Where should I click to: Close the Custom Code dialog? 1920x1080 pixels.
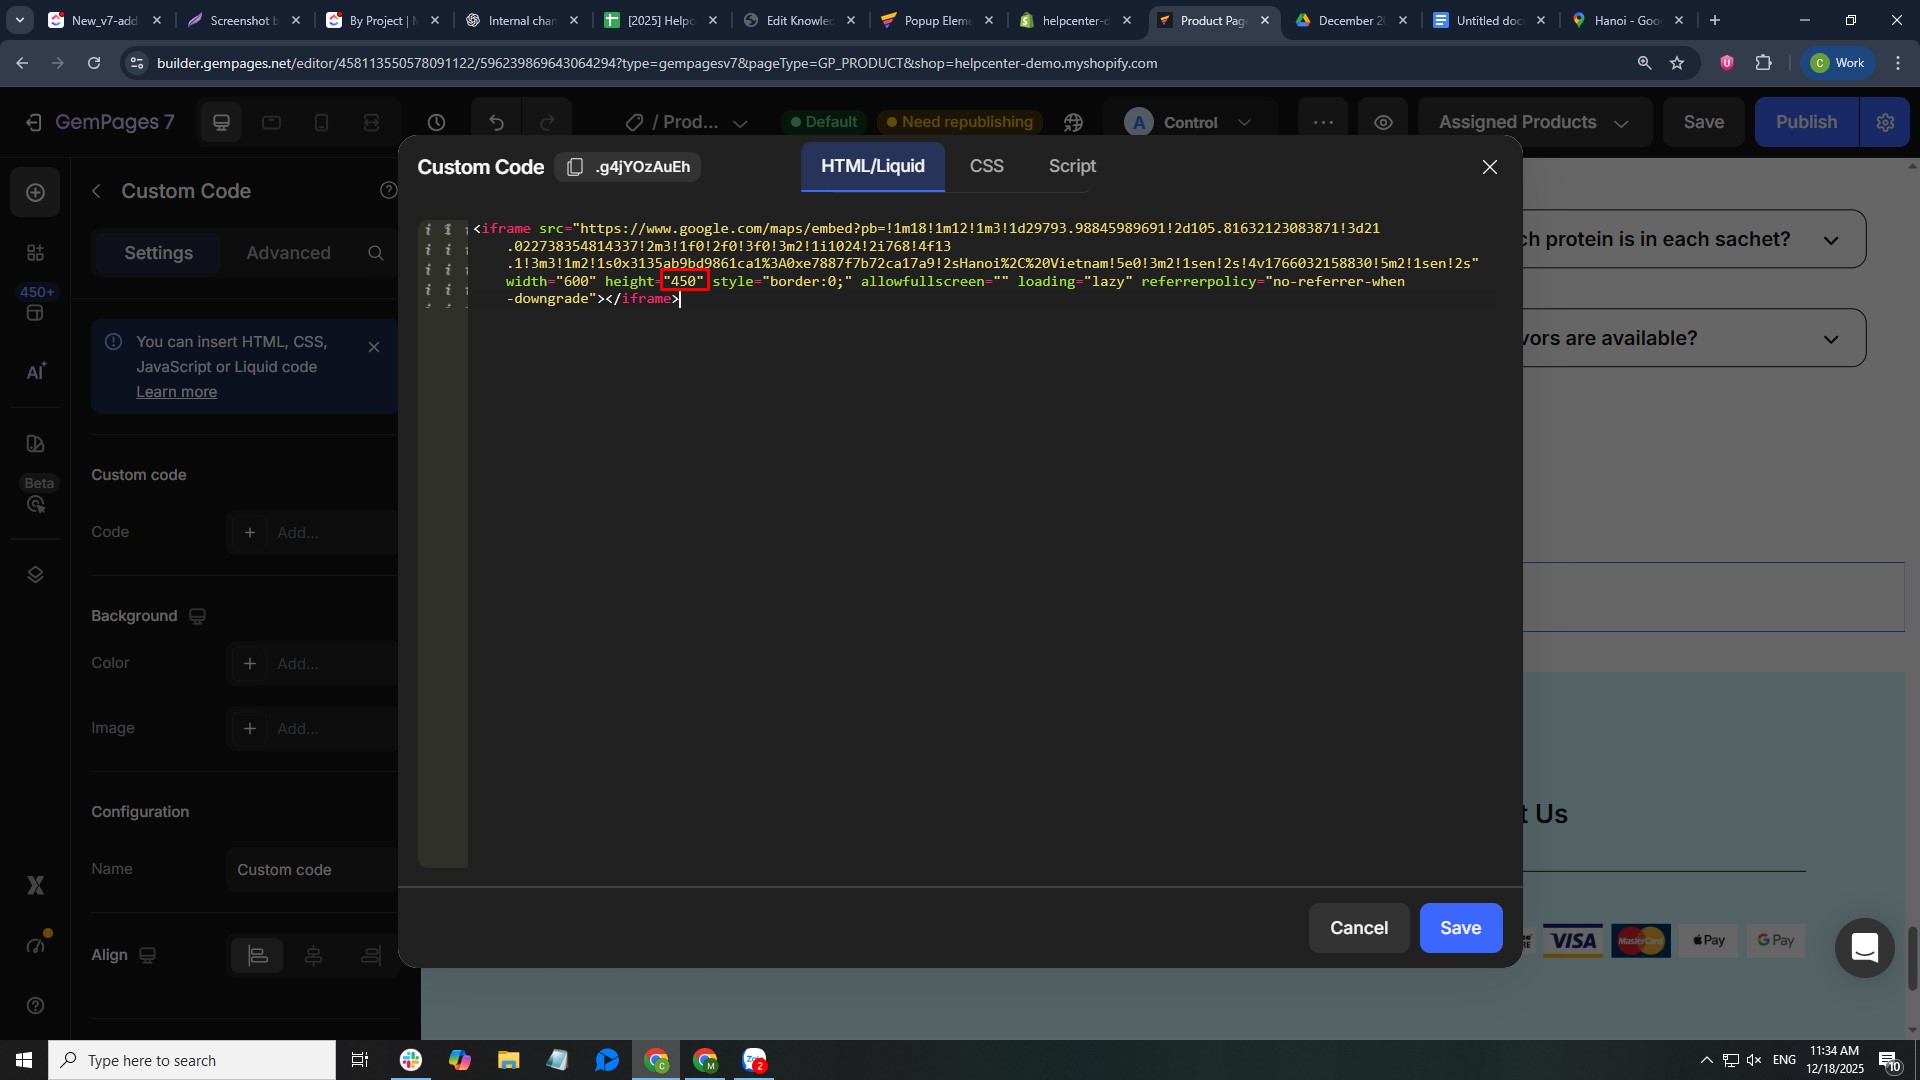[1489, 167]
